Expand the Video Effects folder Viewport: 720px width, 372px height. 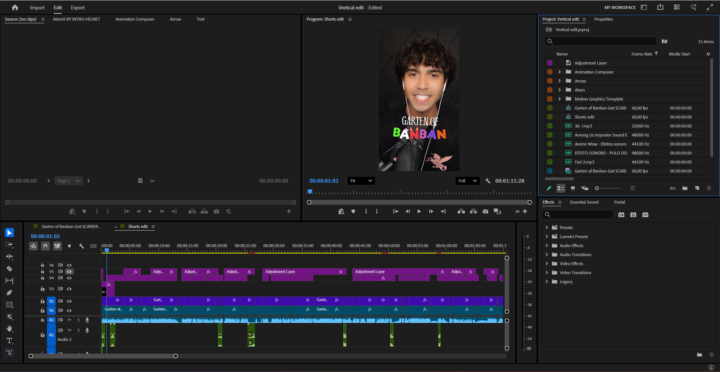(547, 264)
